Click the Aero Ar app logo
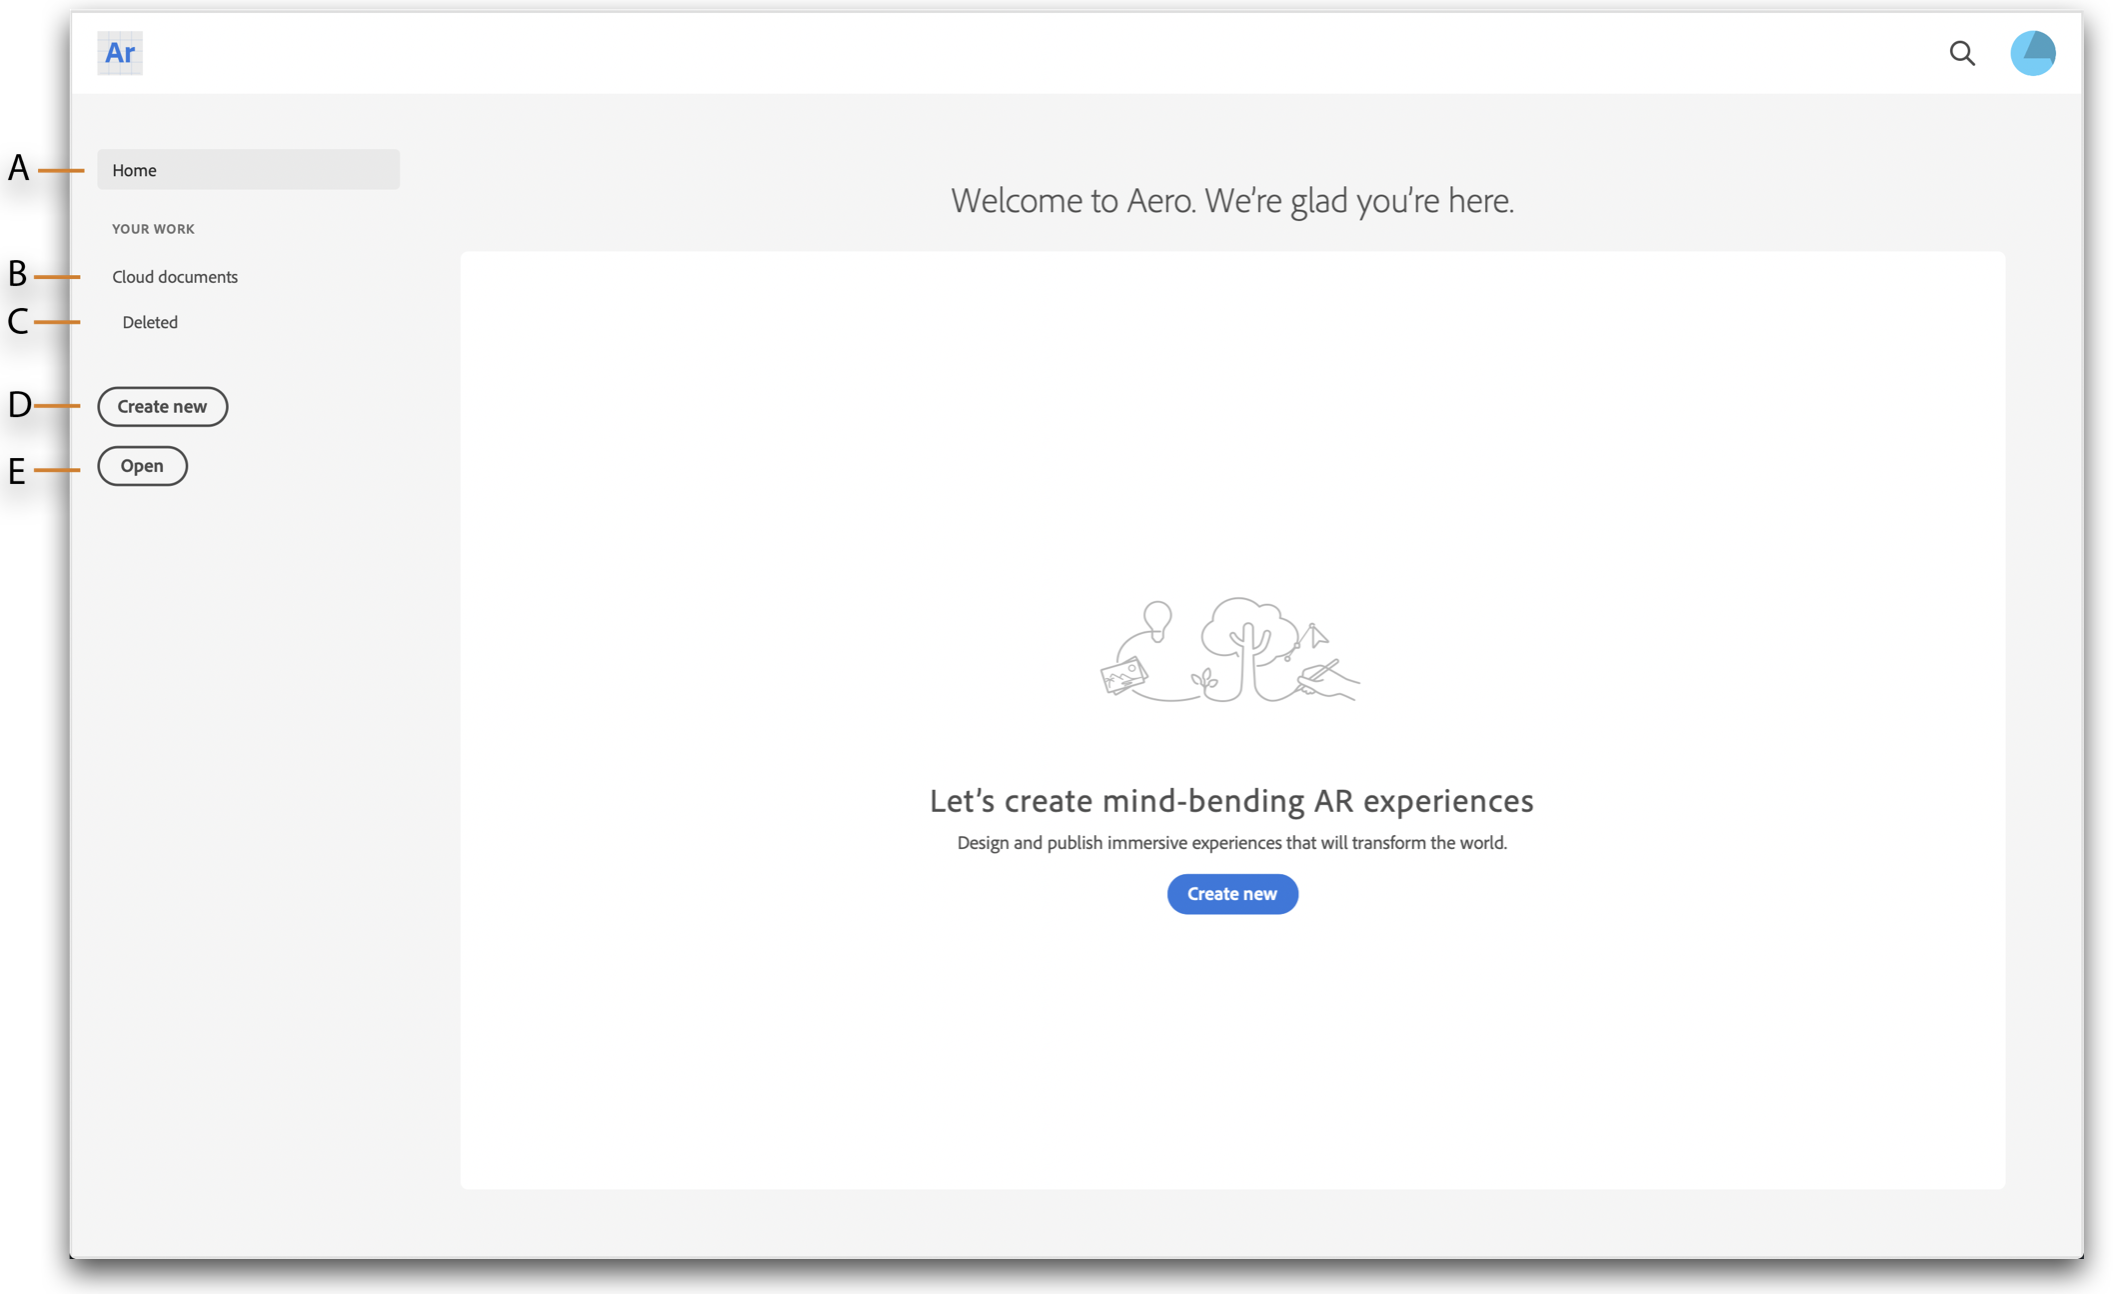Image resolution: width=2114 pixels, height=1294 pixels. coord(120,53)
